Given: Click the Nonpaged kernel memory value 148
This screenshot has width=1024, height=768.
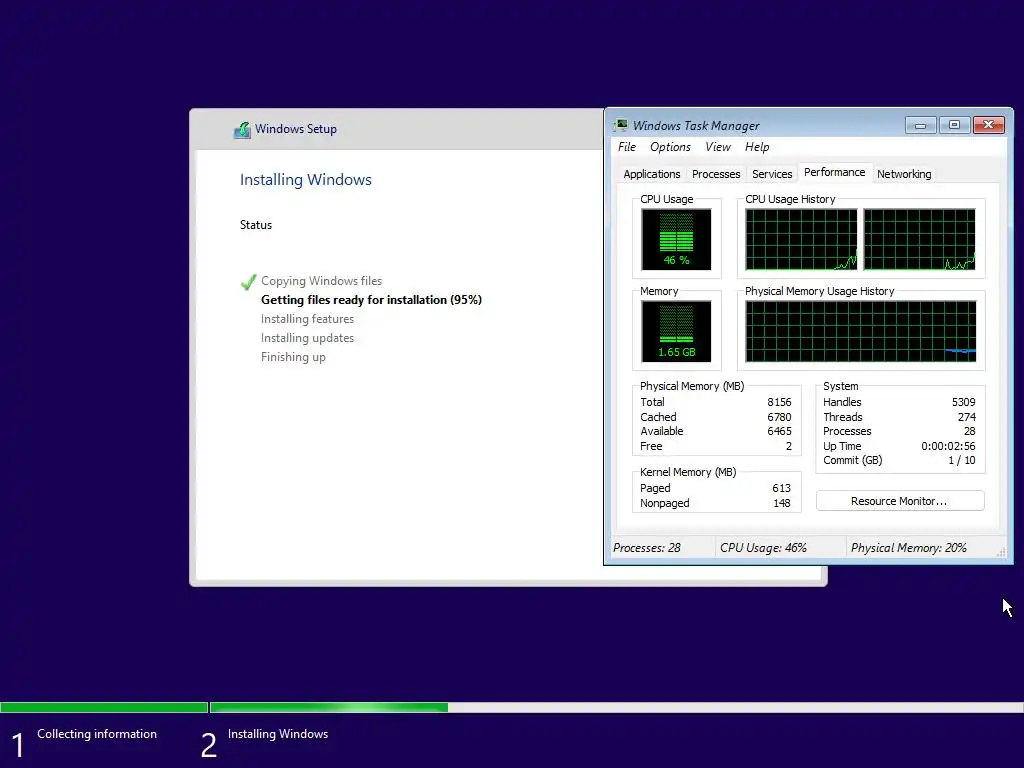Looking at the screenshot, I should pyautogui.click(x=782, y=503).
